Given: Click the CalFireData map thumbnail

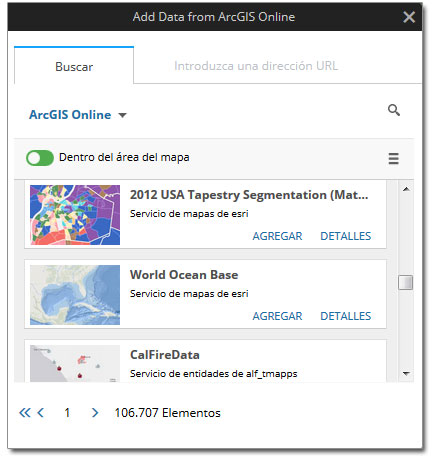Looking at the screenshot, I should [x=75, y=363].
